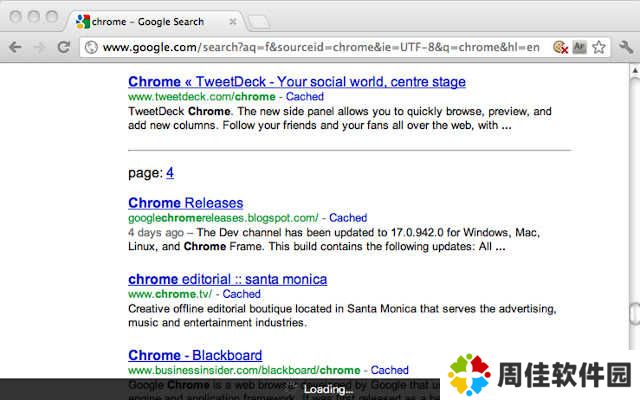640x400 pixels.
Task: Open the wrench settings menu
Action: click(625, 47)
